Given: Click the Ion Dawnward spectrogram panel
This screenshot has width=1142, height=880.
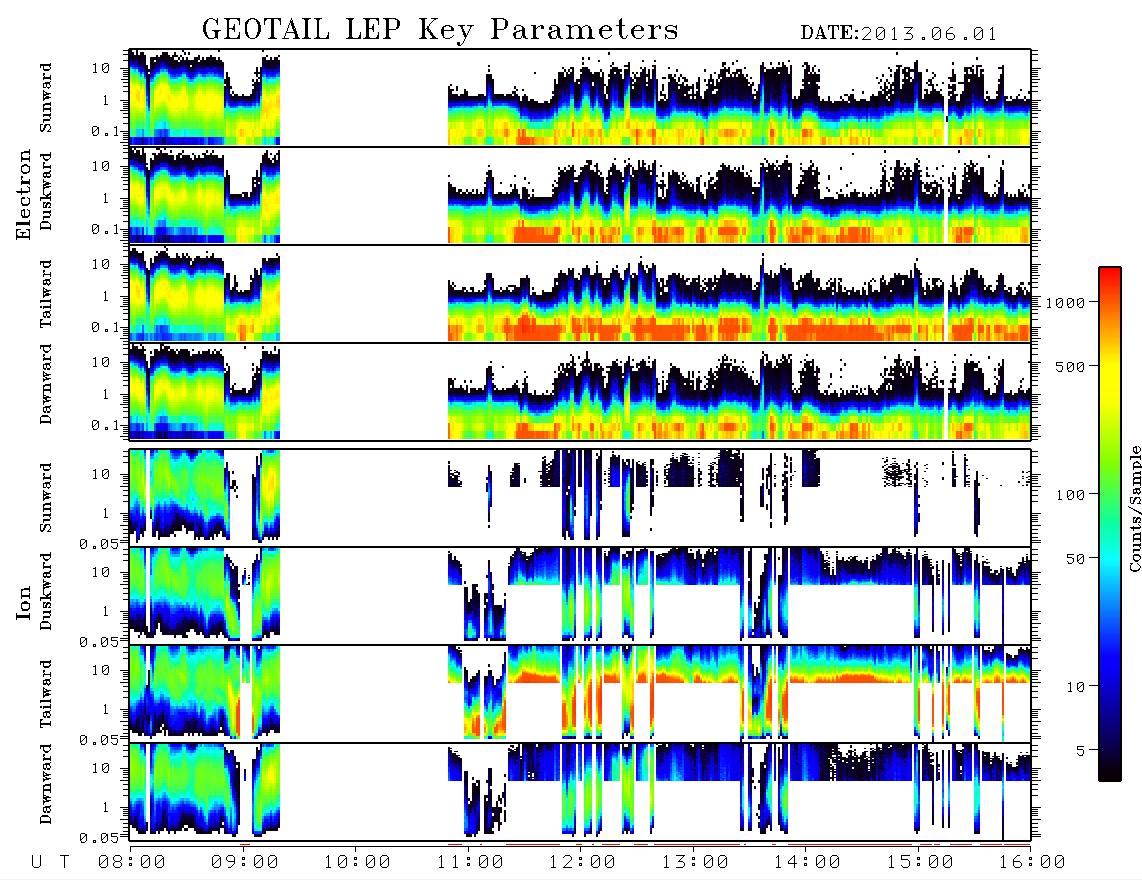Looking at the screenshot, I should pos(580,791).
